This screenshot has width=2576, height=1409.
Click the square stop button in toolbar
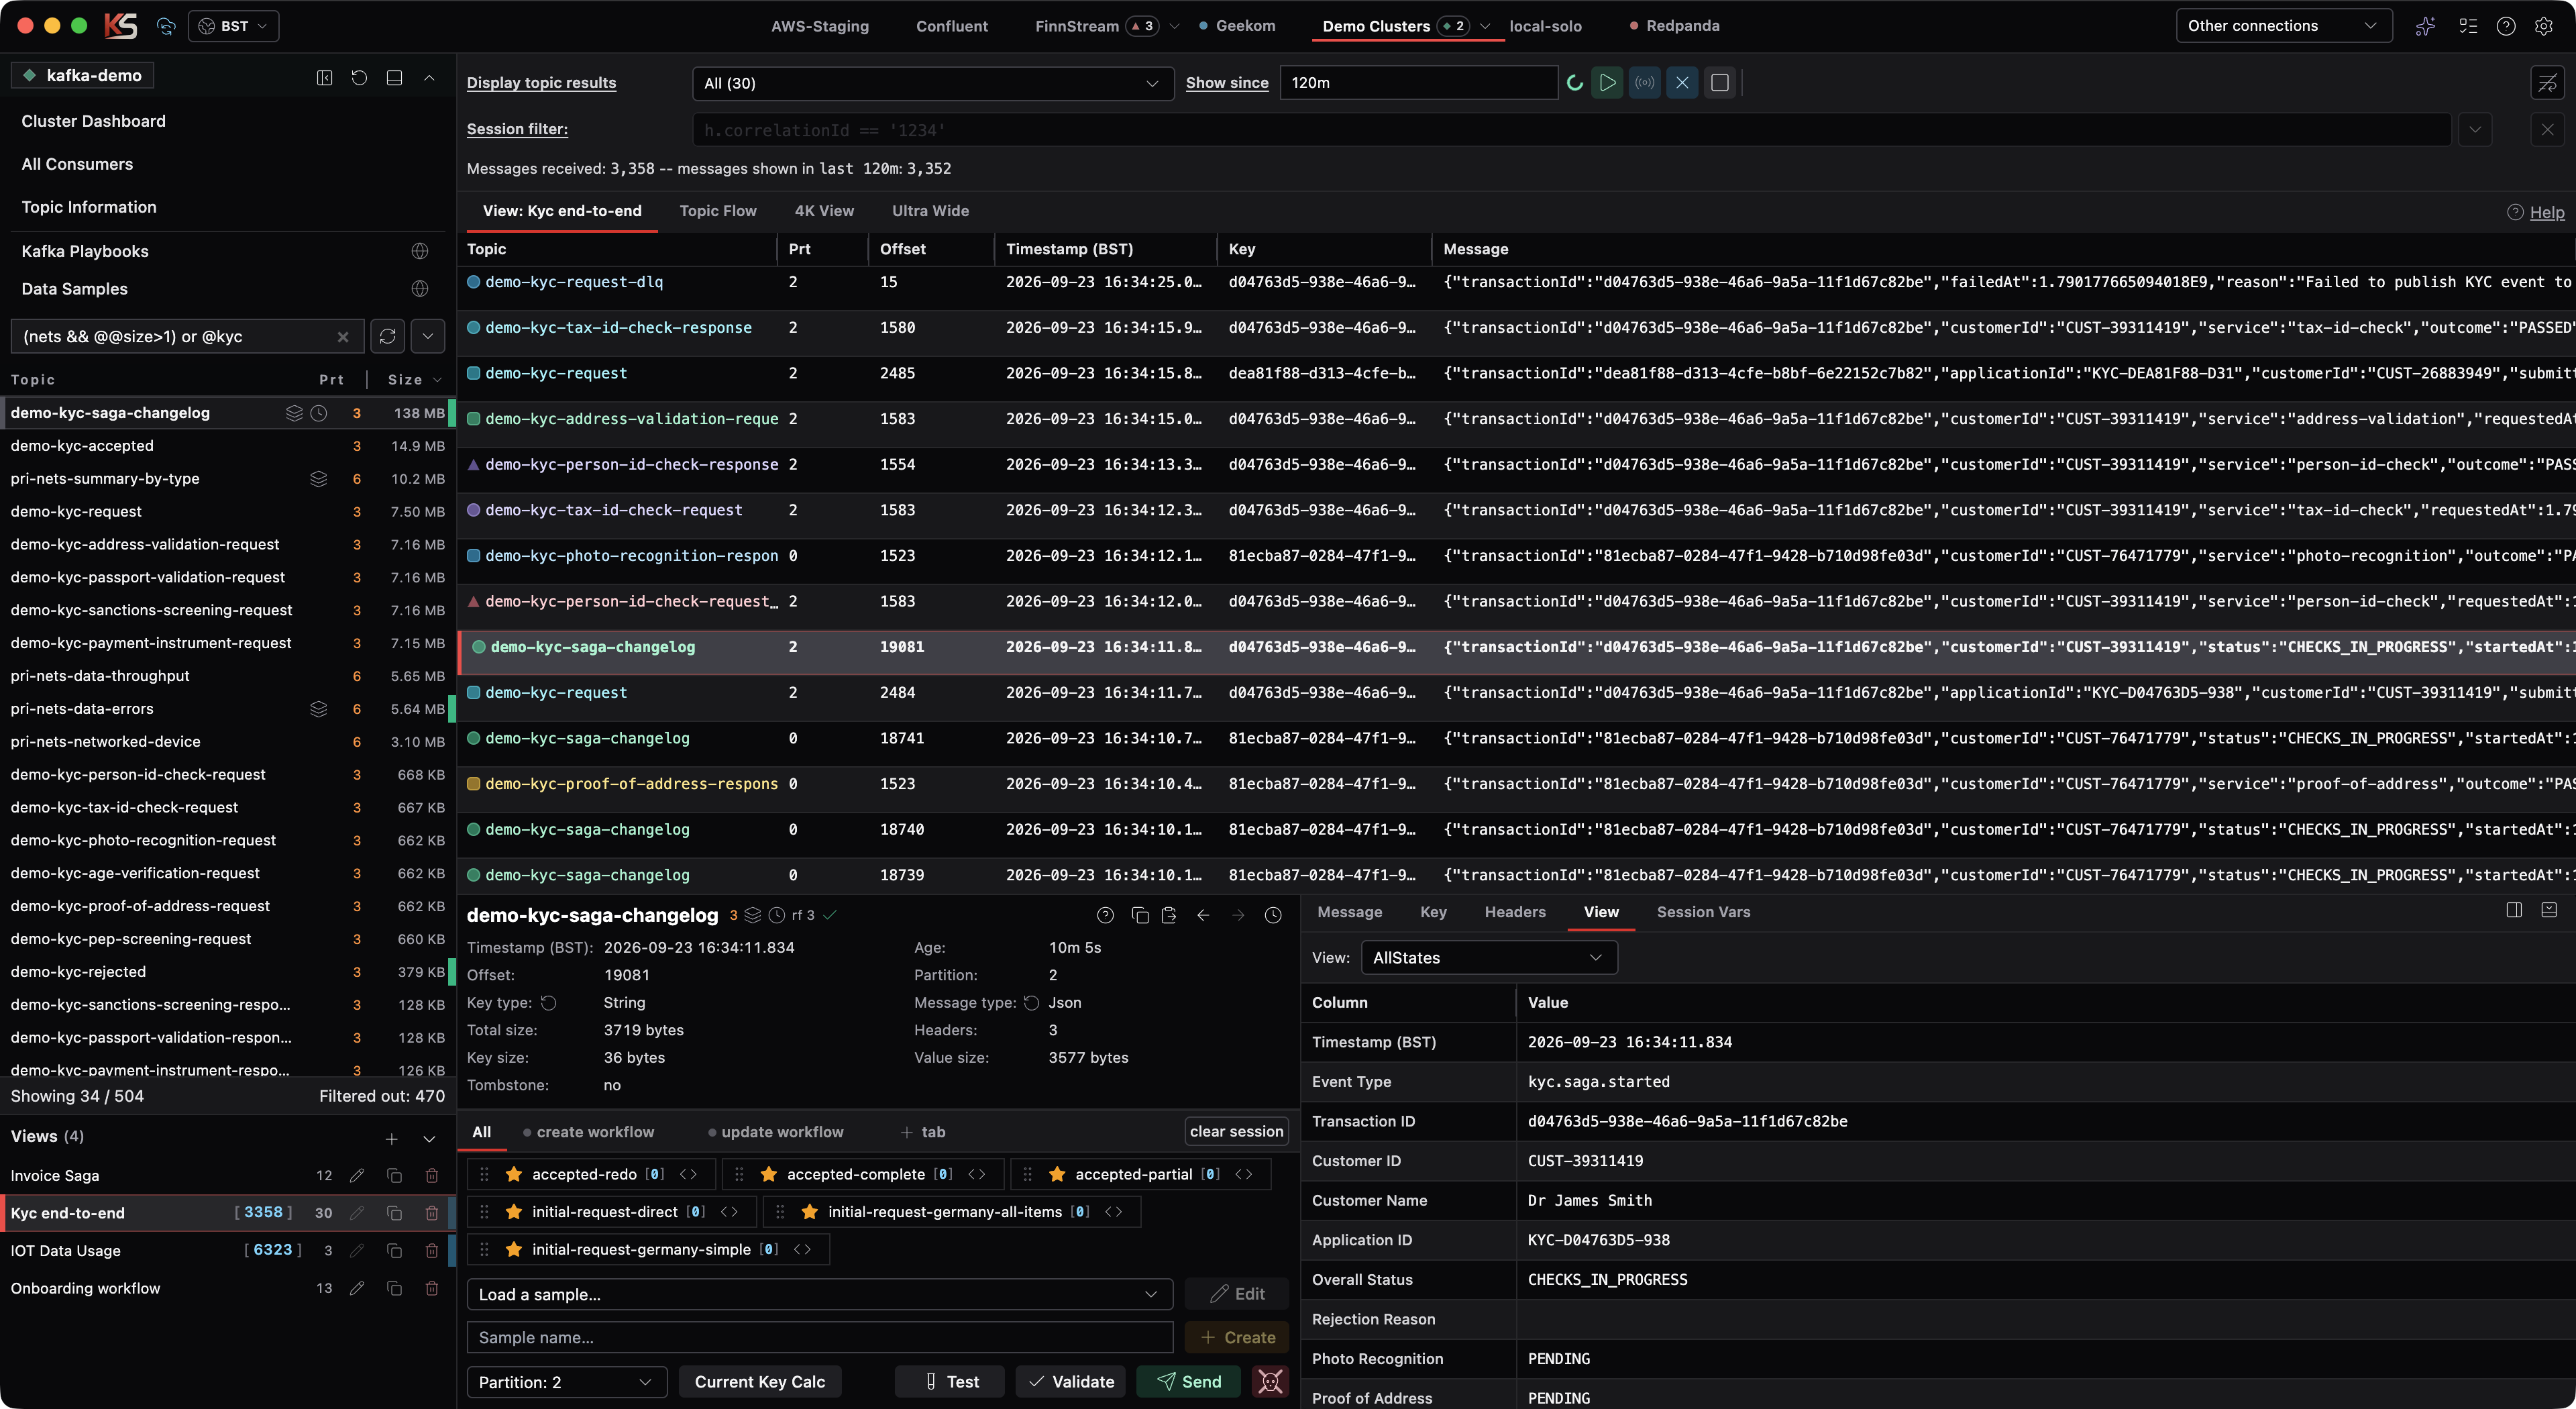click(x=1720, y=83)
